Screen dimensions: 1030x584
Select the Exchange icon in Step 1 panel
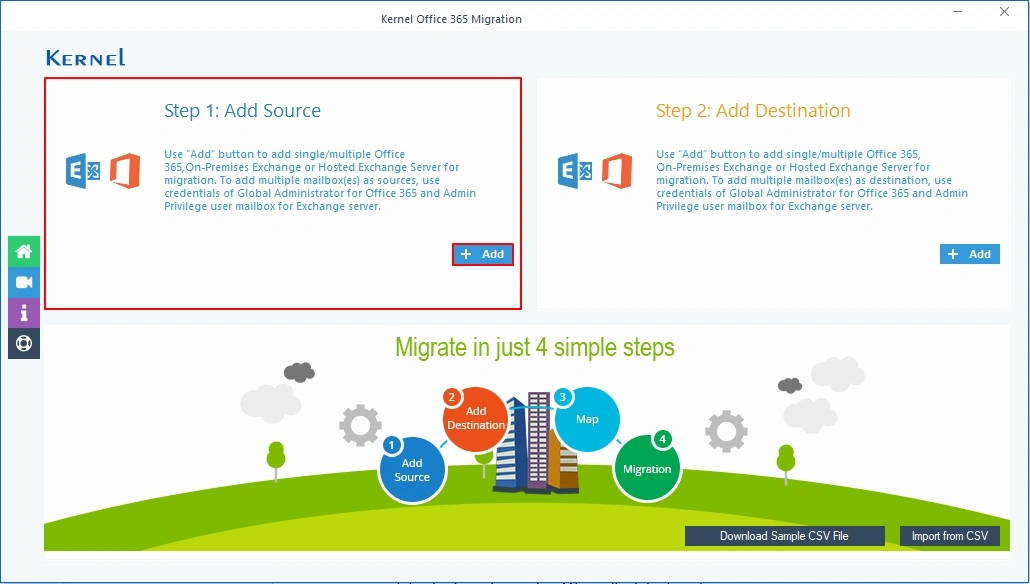(82, 170)
